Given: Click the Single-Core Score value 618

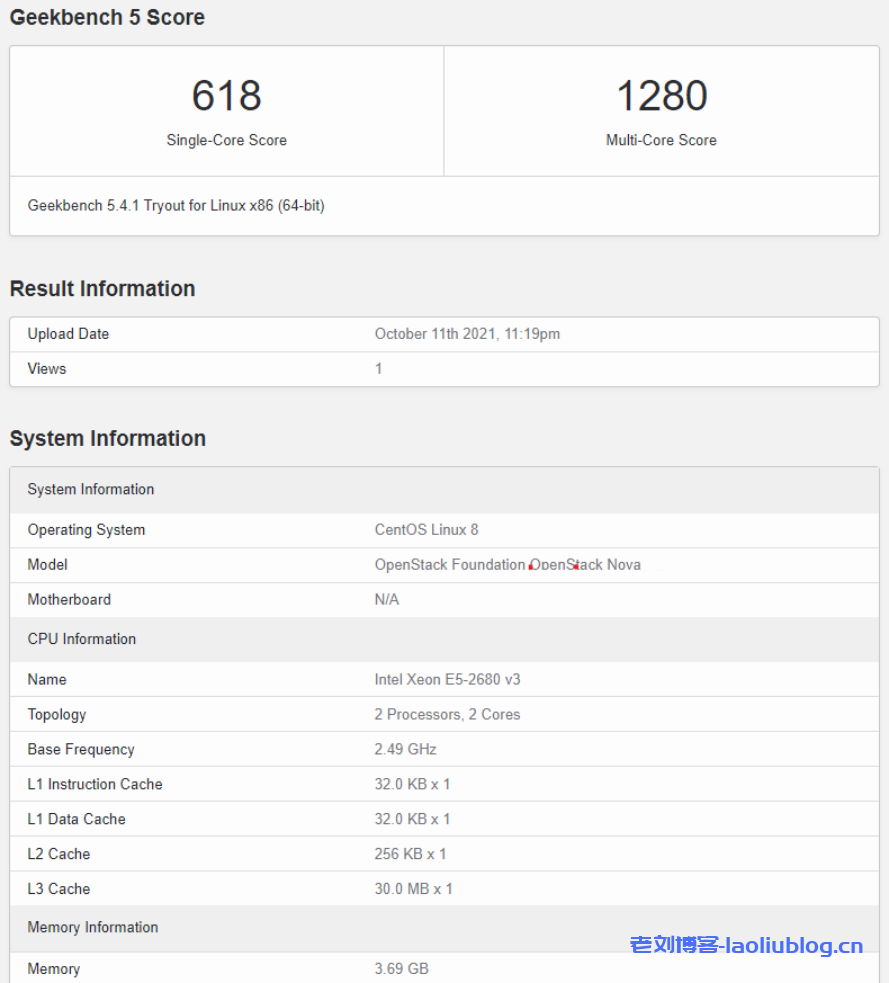Looking at the screenshot, I should coord(226,96).
